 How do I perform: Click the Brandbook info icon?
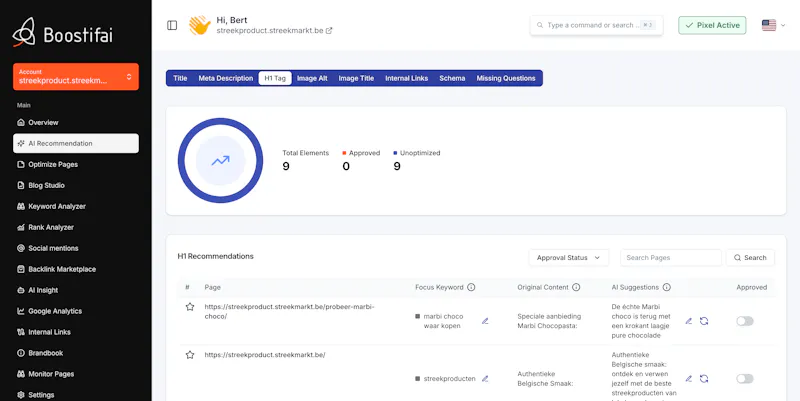[x=21, y=353]
